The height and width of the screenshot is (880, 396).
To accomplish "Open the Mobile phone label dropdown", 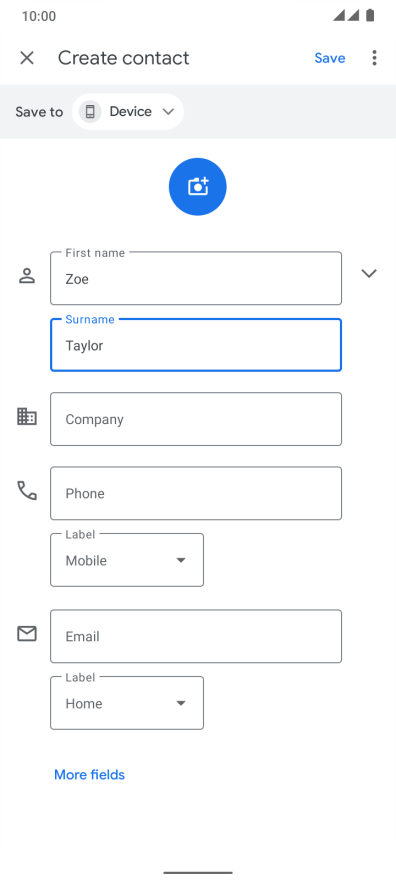I will 127,560.
